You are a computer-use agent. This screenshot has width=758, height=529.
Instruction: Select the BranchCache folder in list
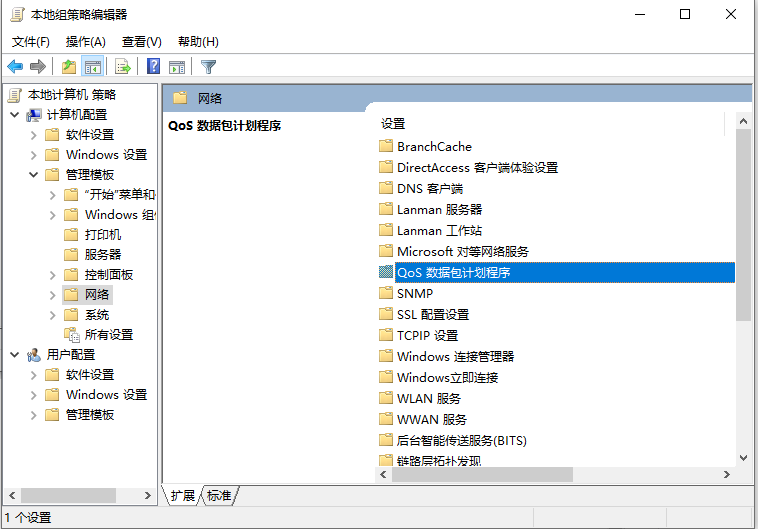[434, 146]
